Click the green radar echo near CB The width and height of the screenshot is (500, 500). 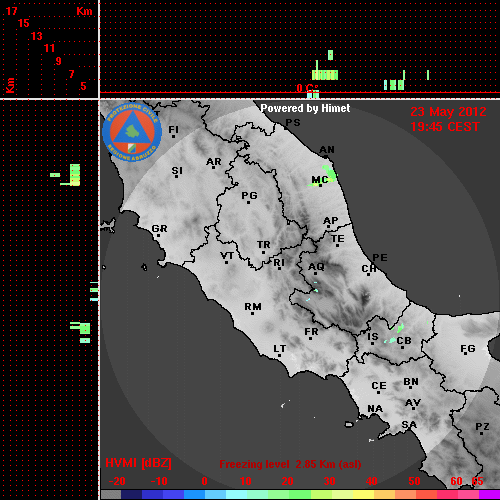pyautogui.click(x=399, y=328)
